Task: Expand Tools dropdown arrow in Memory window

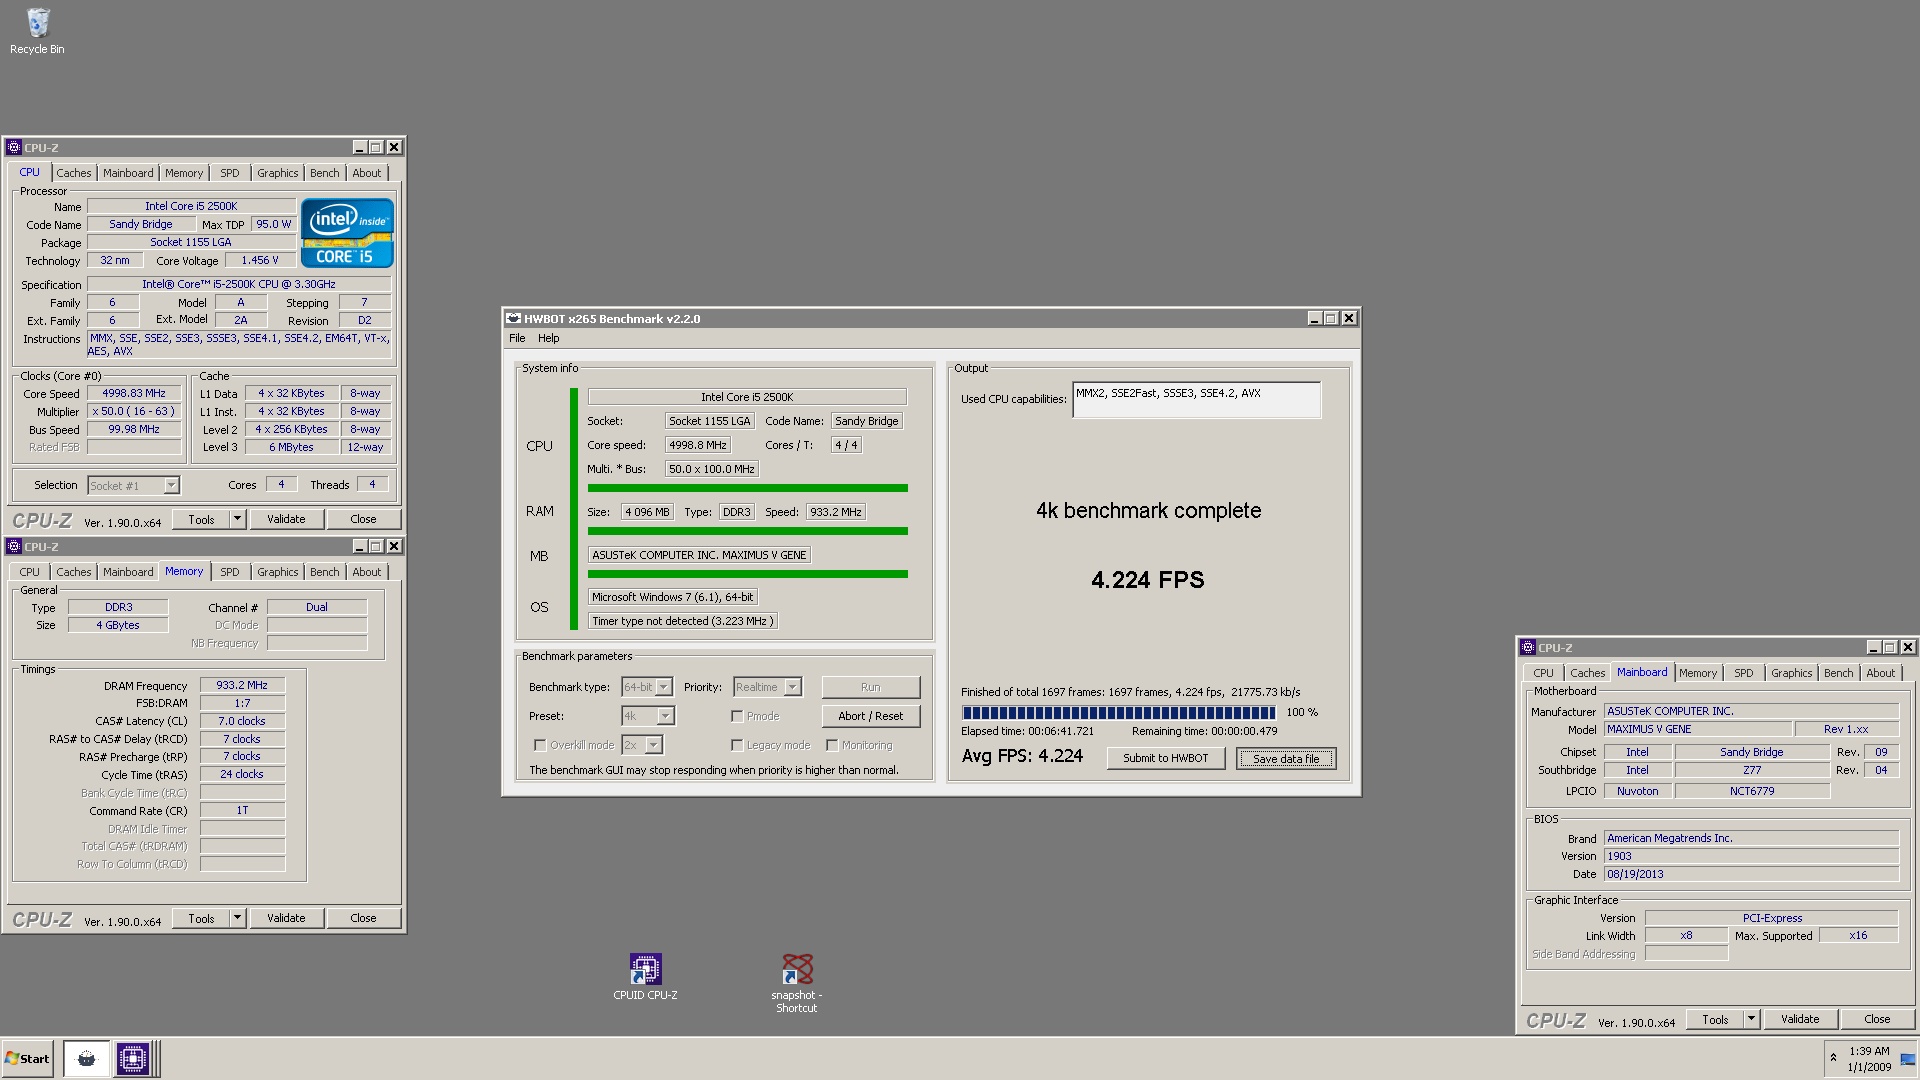Action: 238,918
